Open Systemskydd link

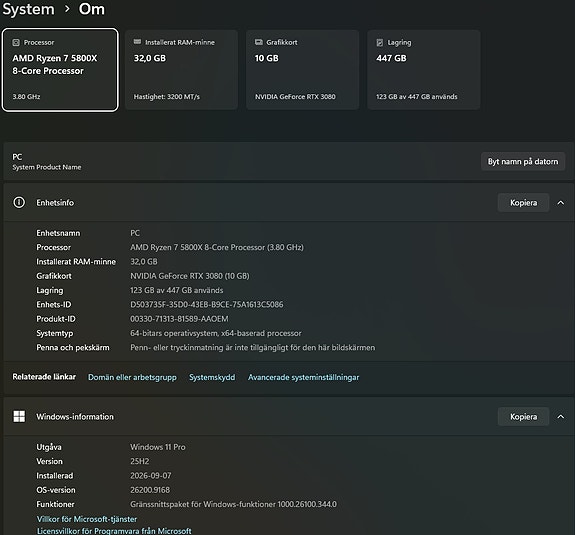pyautogui.click(x=212, y=377)
